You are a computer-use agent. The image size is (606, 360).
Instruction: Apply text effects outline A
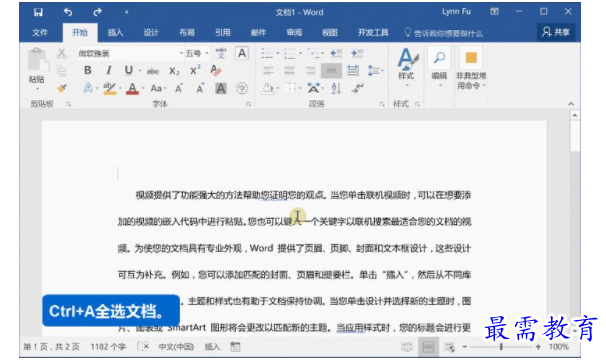click(x=88, y=88)
